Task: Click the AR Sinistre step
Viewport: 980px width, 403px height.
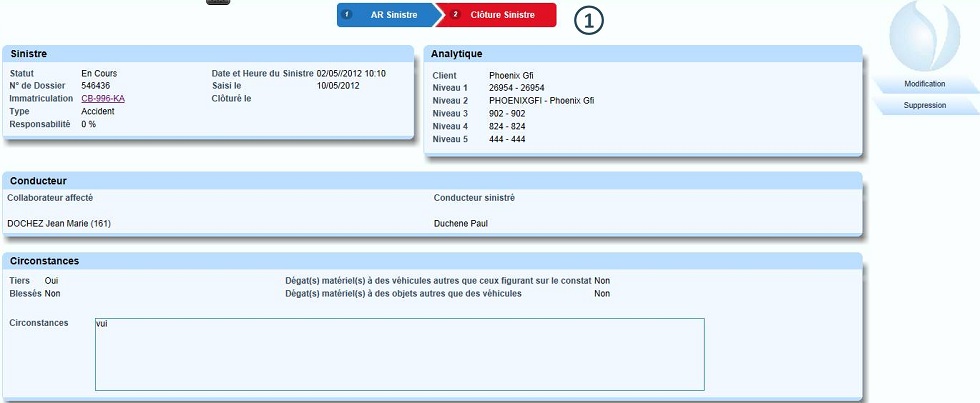Action: (392, 15)
